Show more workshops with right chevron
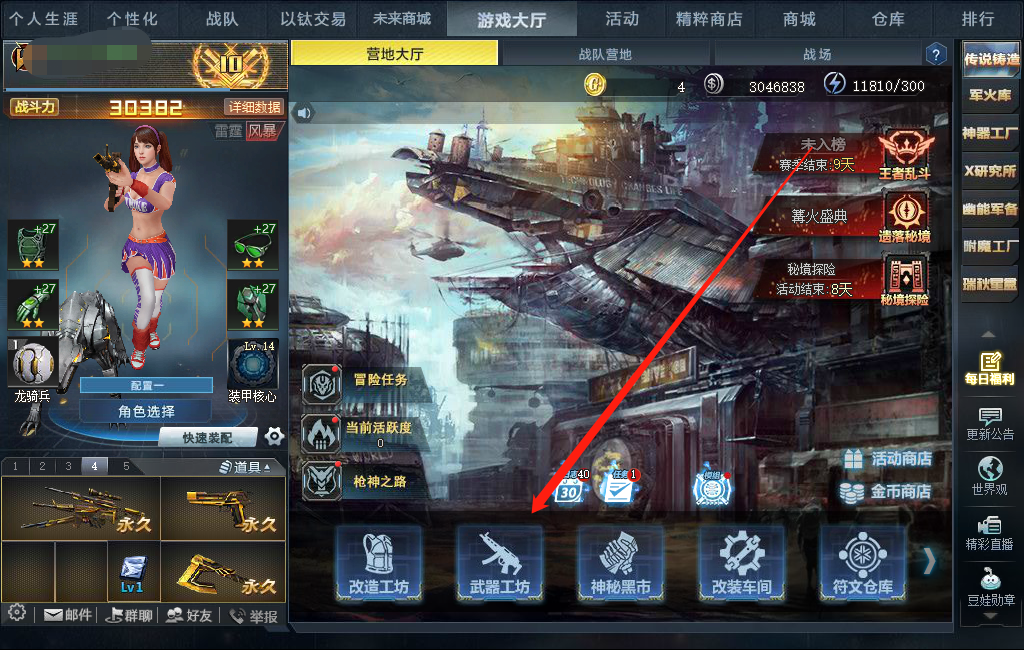This screenshot has width=1024, height=650. (x=929, y=561)
